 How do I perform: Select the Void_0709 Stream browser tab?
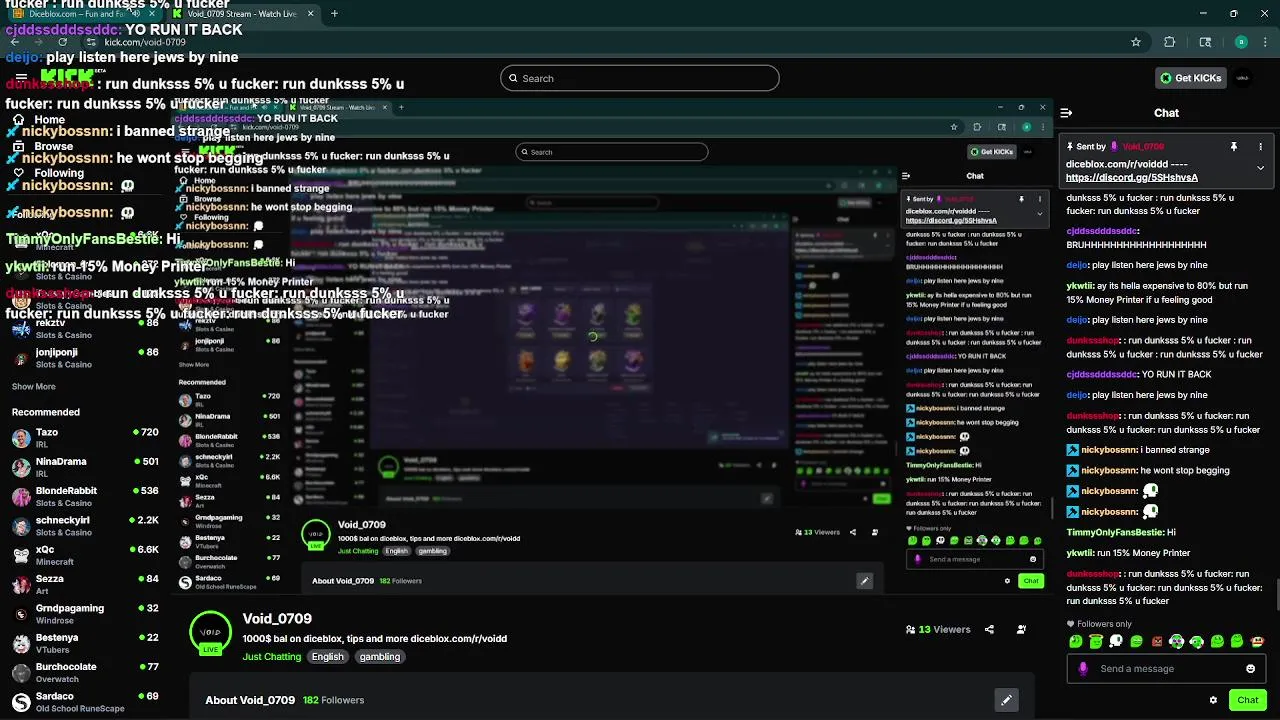244,14
